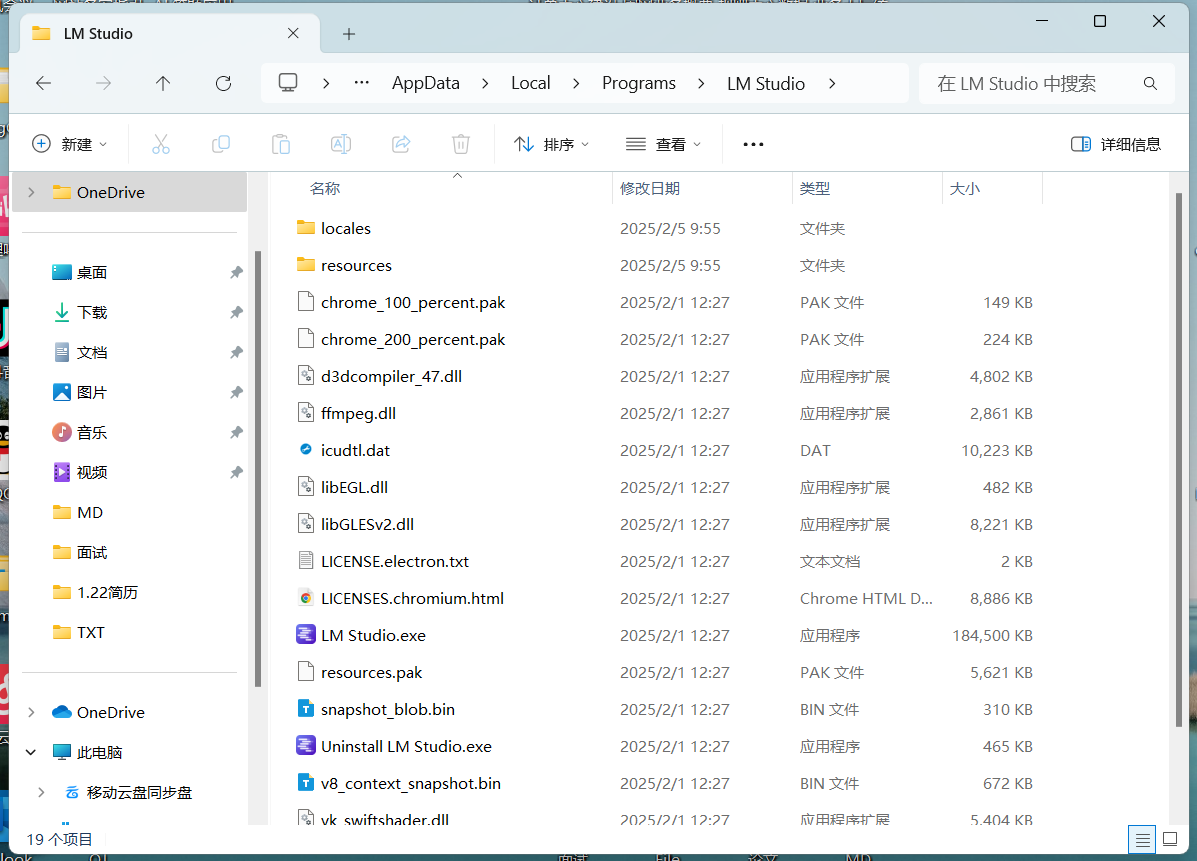This screenshot has height=861, width=1197.
Task: Click the Copy icon in toolbar
Action: pos(221,144)
